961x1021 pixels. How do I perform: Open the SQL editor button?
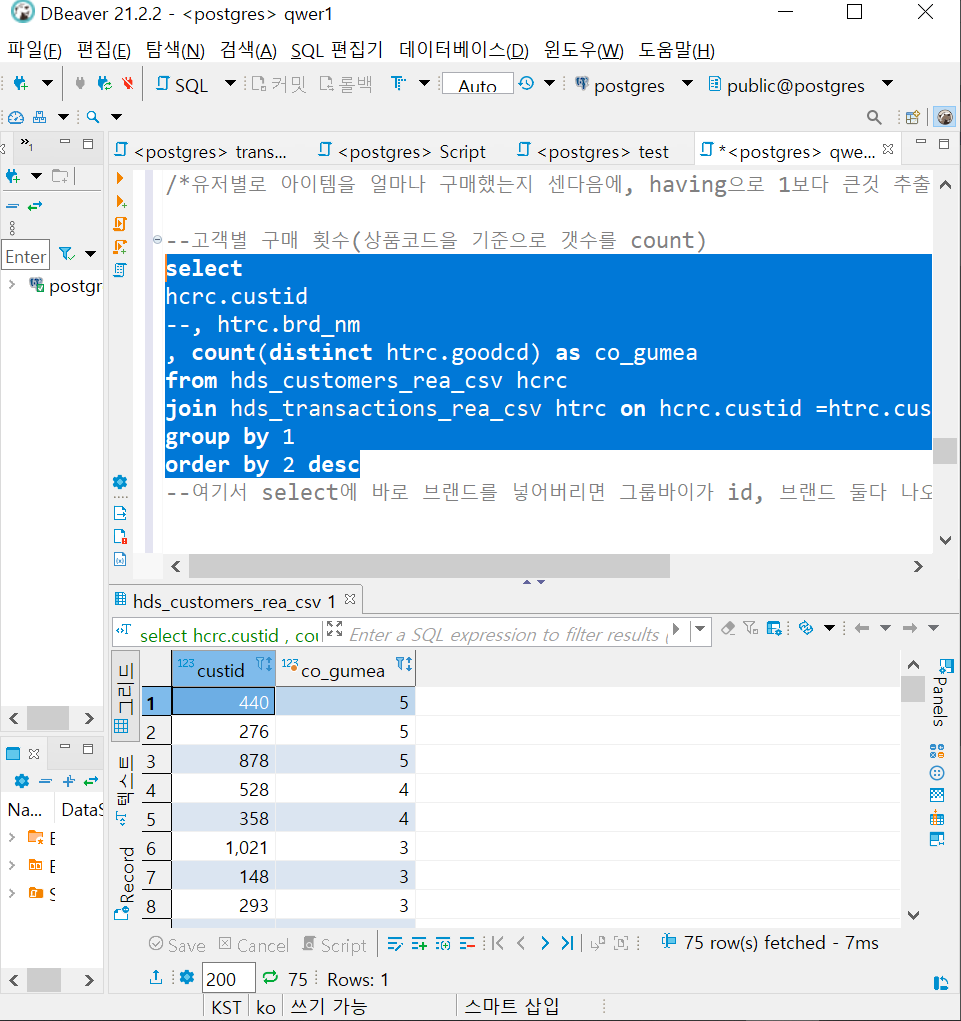pos(182,85)
